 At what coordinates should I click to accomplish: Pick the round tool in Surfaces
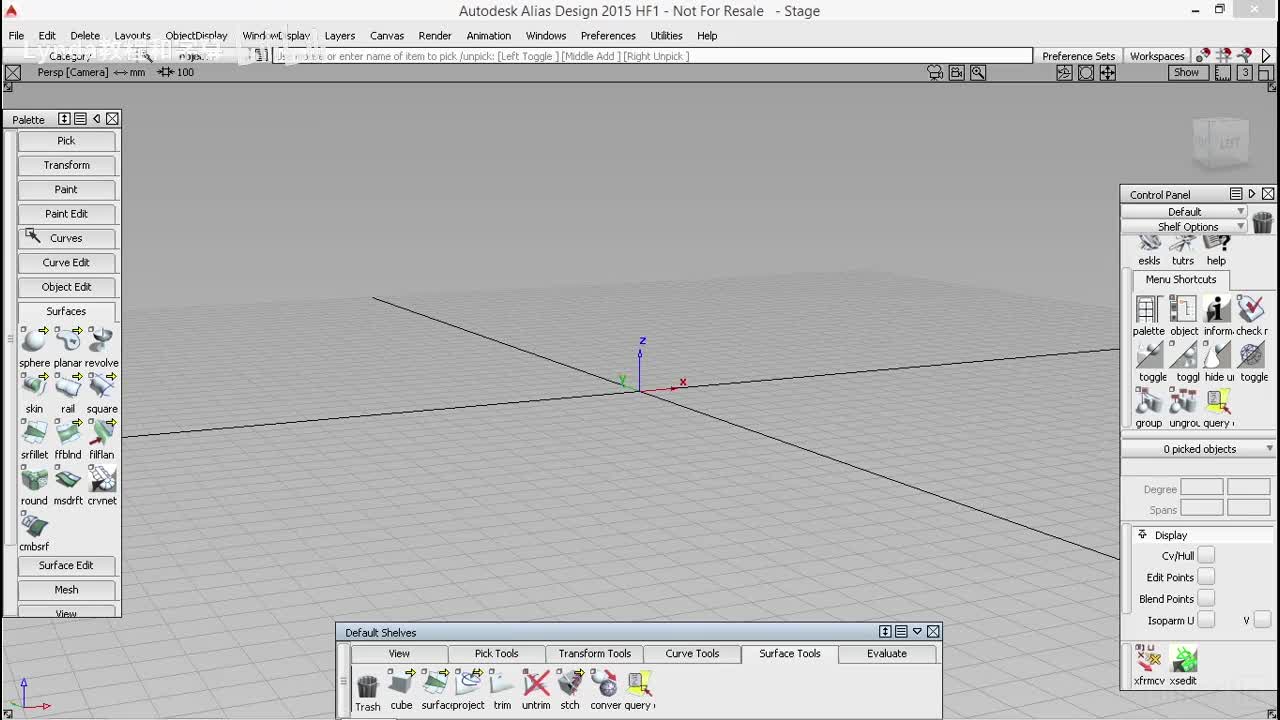(x=34, y=479)
